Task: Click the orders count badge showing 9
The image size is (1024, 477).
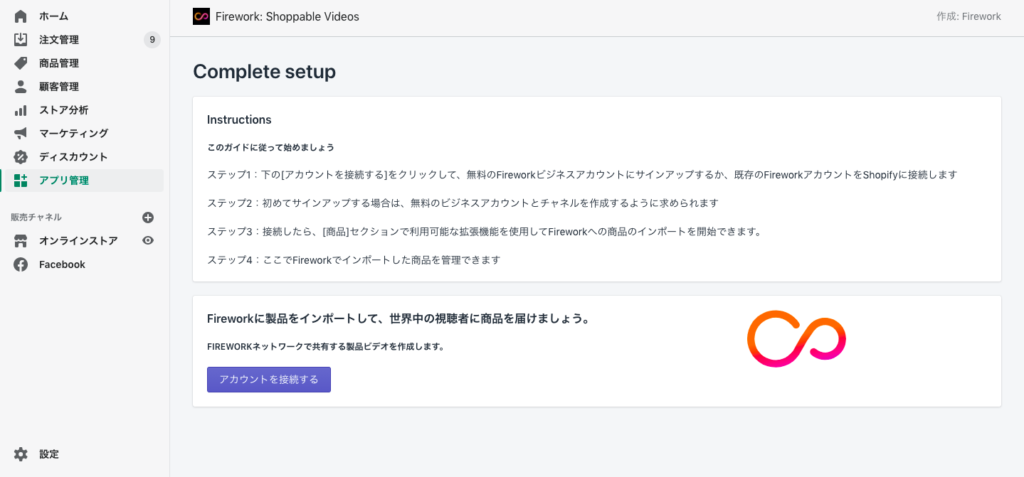Action: coord(152,40)
